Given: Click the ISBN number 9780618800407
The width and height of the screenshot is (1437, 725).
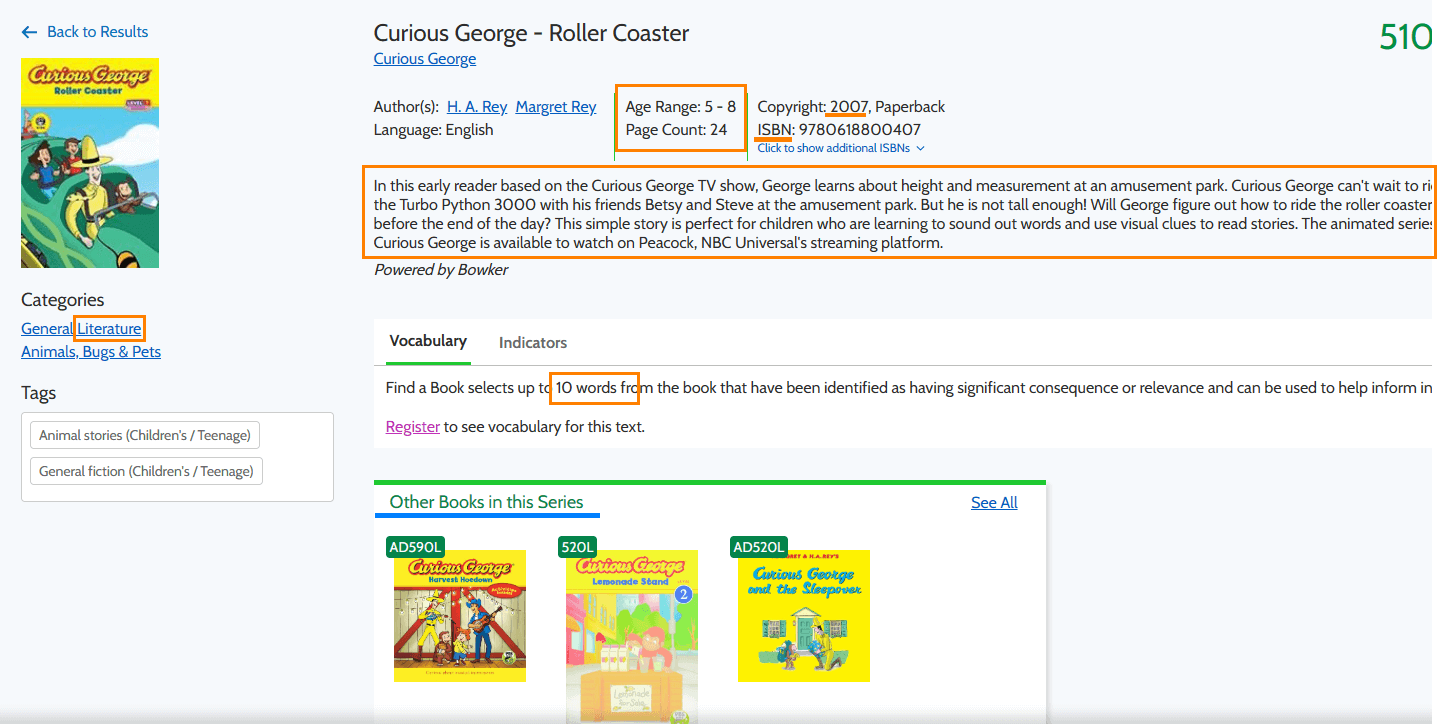Looking at the screenshot, I should pos(860,130).
